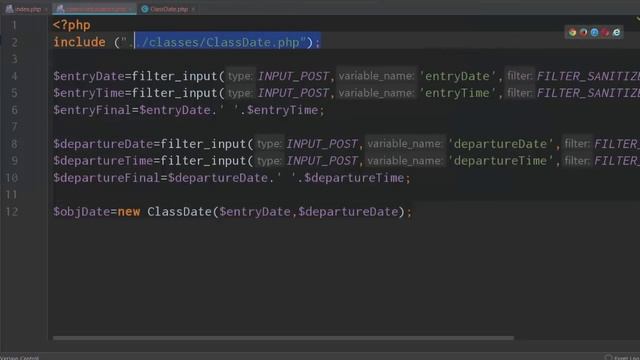640x360 pixels.
Task: Click the '$entryTime' variable on line 5
Action: (x=89, y=93)
